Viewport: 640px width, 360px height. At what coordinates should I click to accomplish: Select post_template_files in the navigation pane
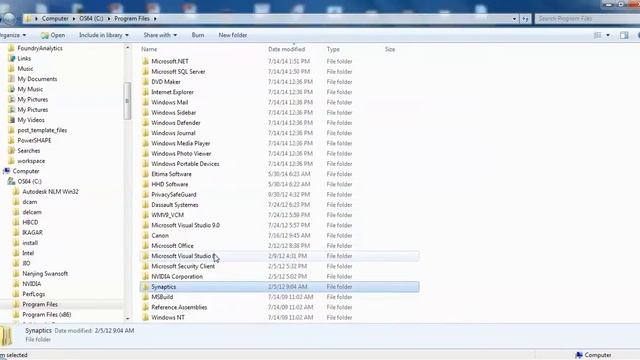(x=42, y=130)
